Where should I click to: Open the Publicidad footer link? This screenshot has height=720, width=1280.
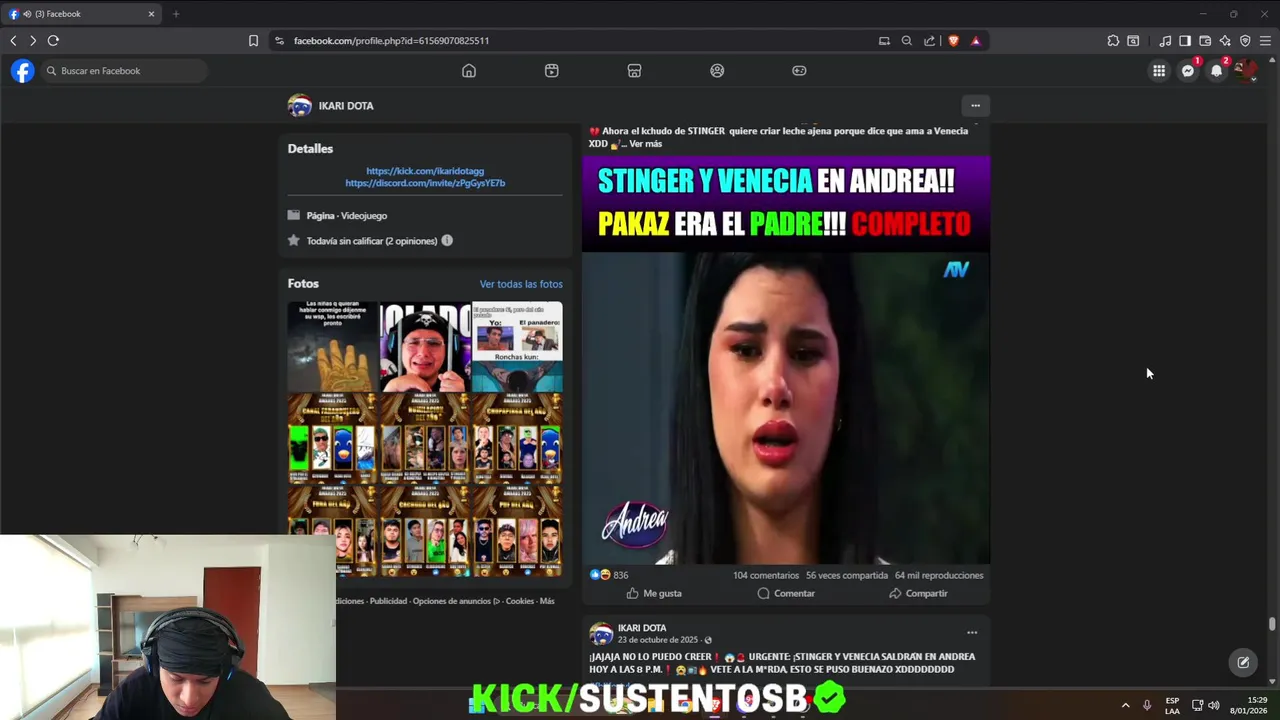388,602
